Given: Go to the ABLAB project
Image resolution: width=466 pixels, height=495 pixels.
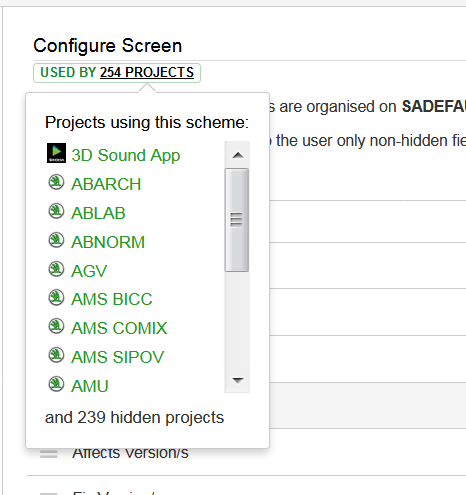Looking at the screenshot, I should pyautogui.click(x=98, y=213).
